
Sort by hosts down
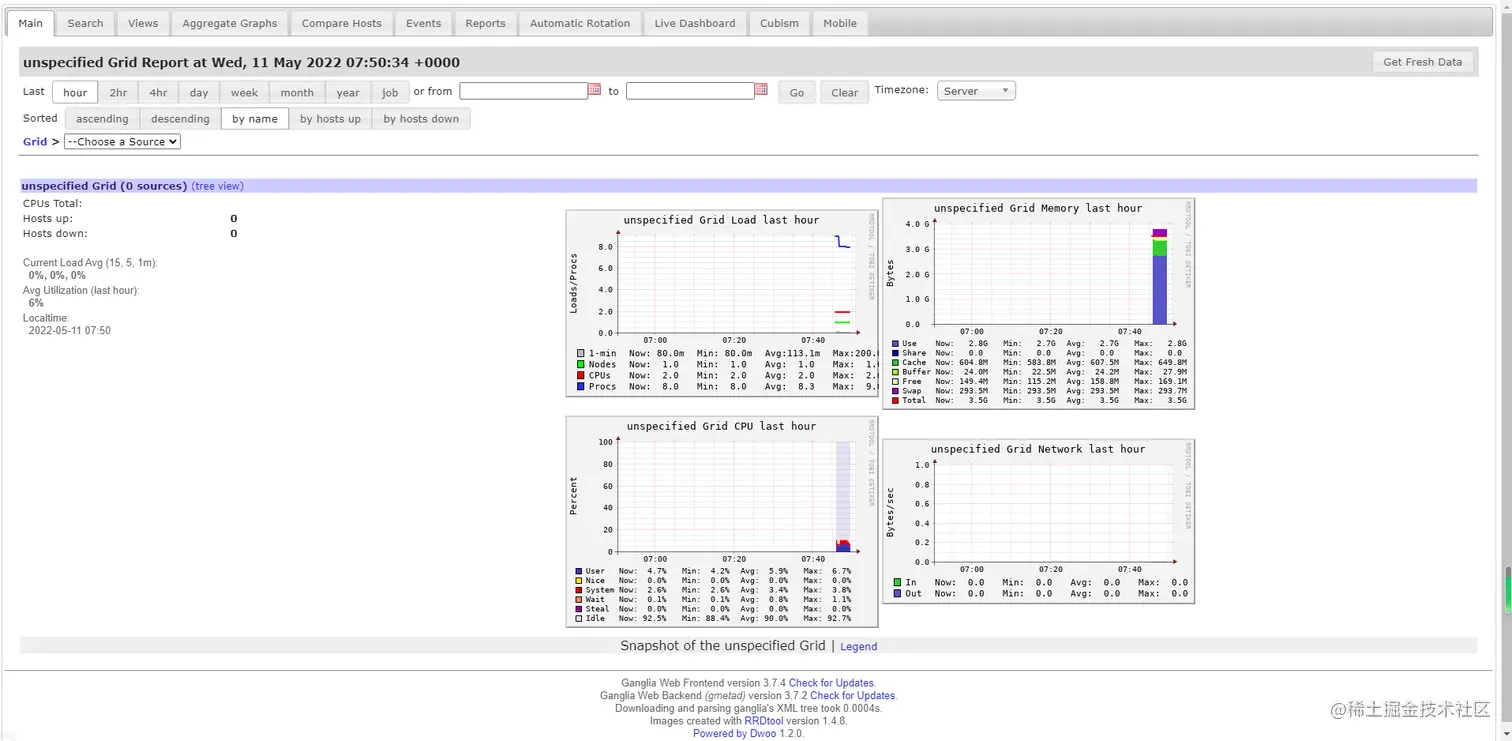coord(421,118)
